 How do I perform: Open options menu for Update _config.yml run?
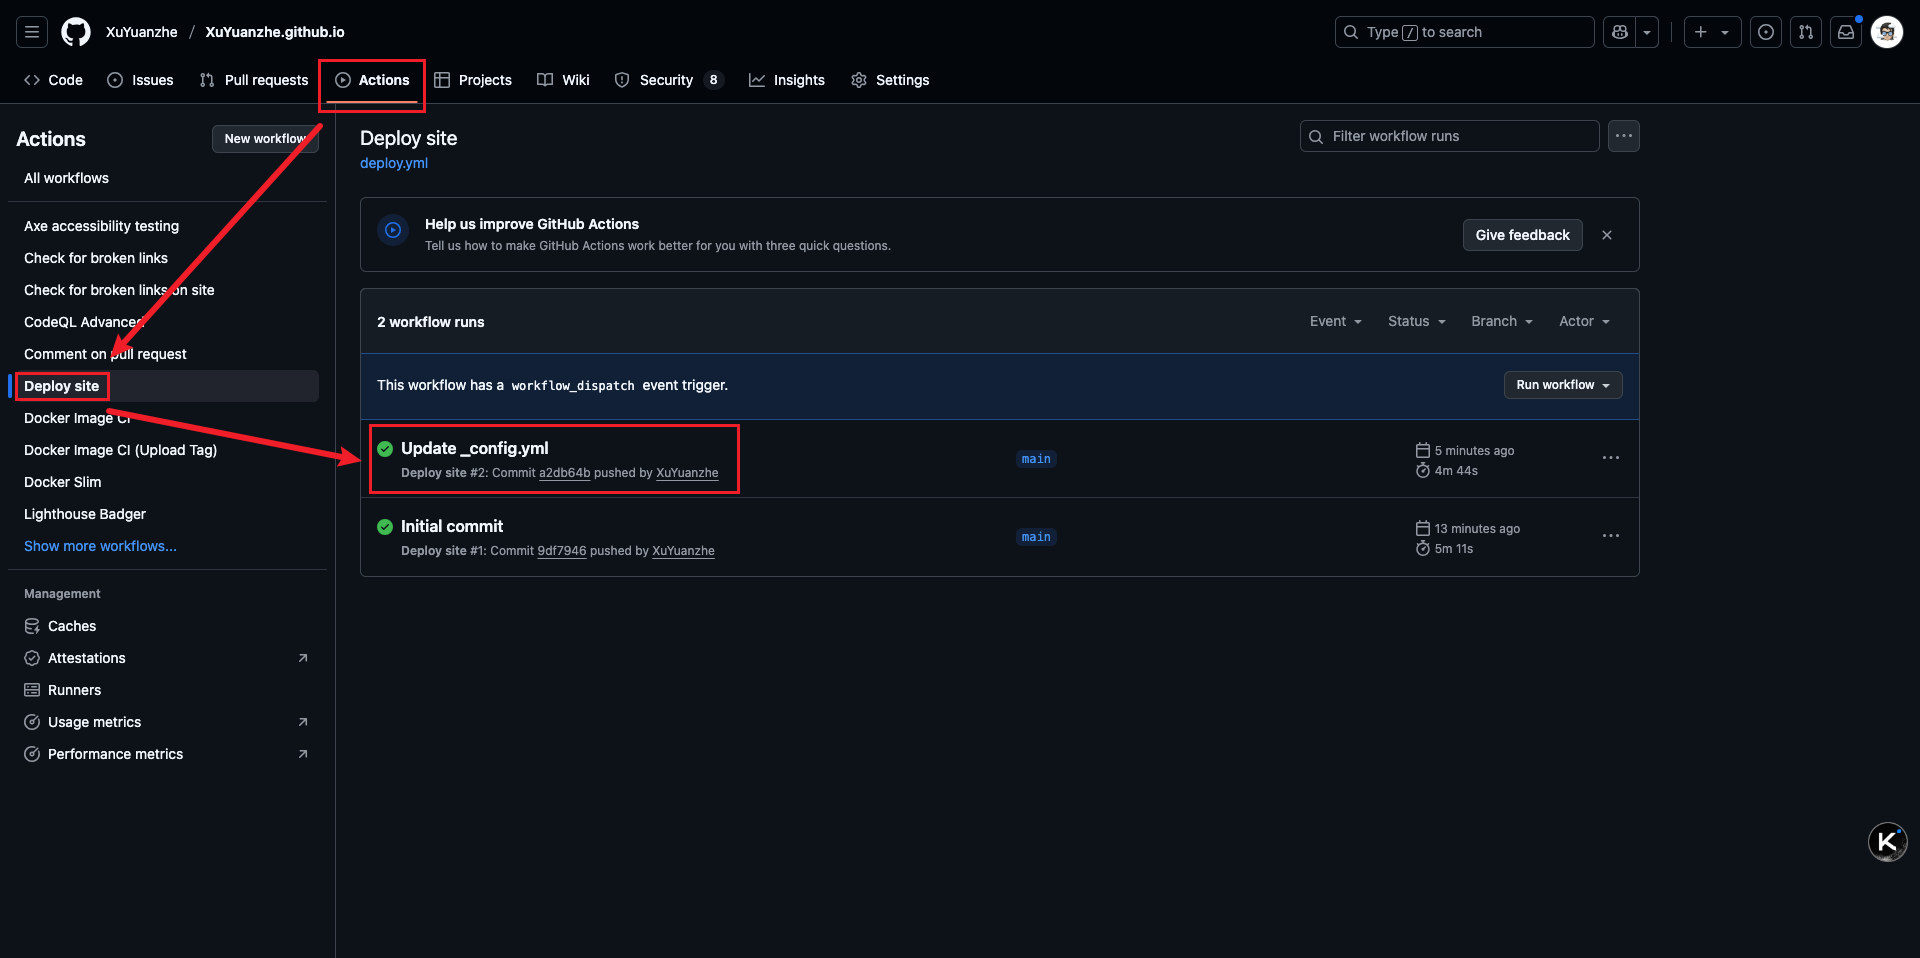tap(1611, 458)
